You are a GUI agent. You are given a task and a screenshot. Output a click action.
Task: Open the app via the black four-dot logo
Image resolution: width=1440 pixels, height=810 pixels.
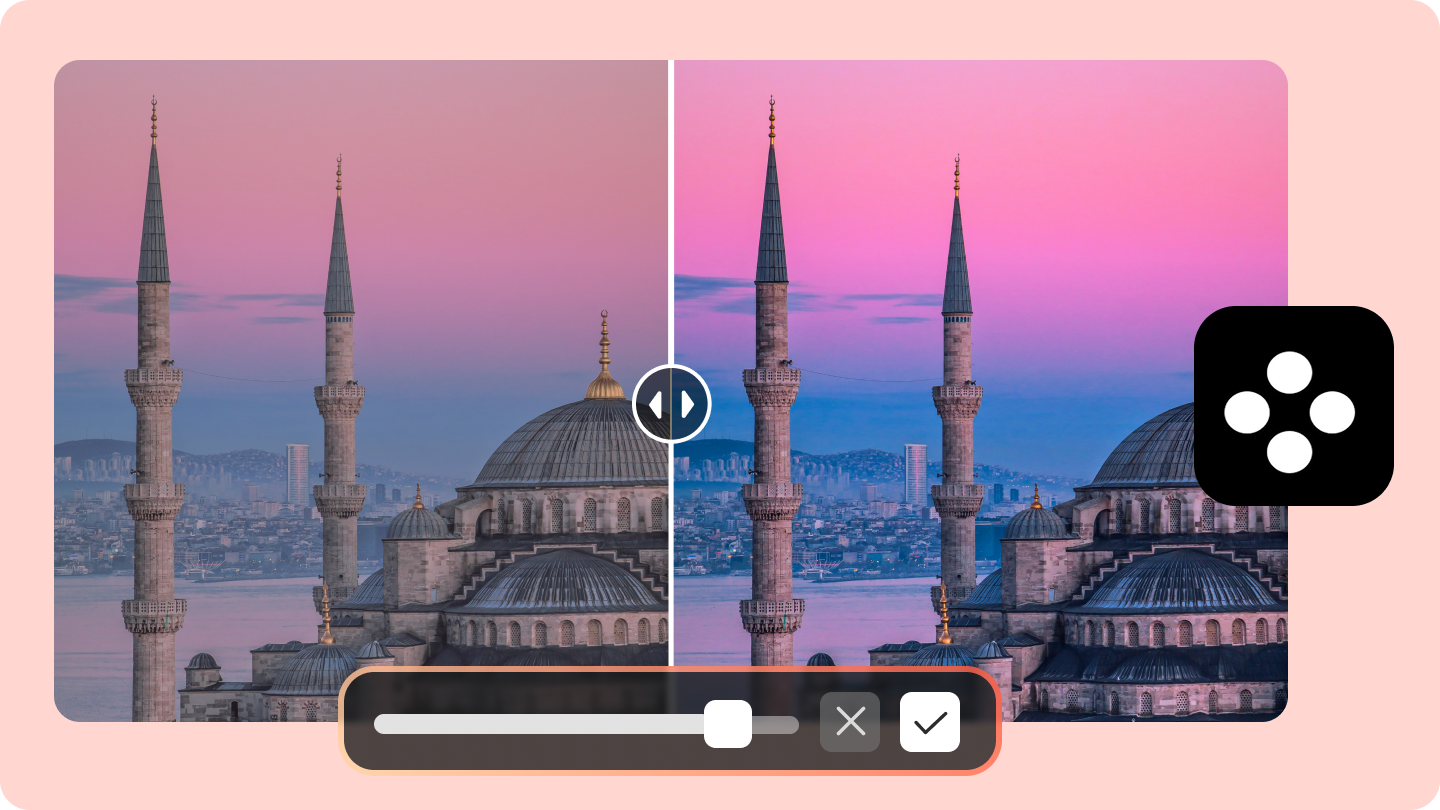pyautogui.click(x=1294, y=404)
